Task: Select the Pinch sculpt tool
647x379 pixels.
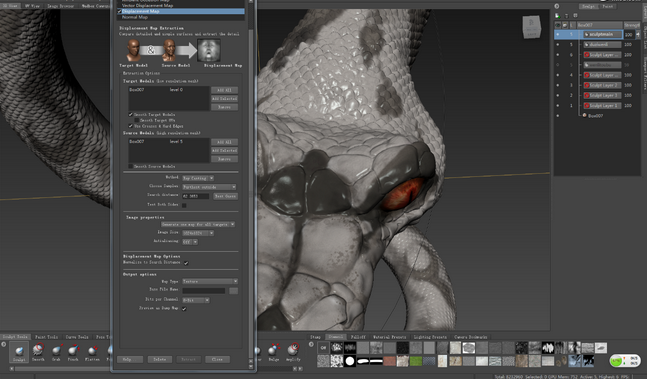Action: (73, 352)
